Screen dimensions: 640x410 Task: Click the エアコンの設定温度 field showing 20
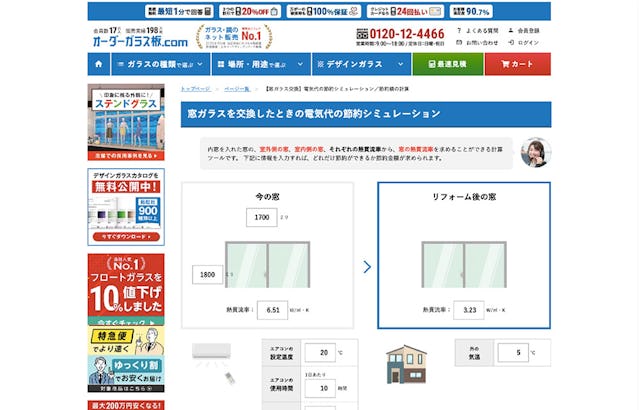(x=320, y=352)
